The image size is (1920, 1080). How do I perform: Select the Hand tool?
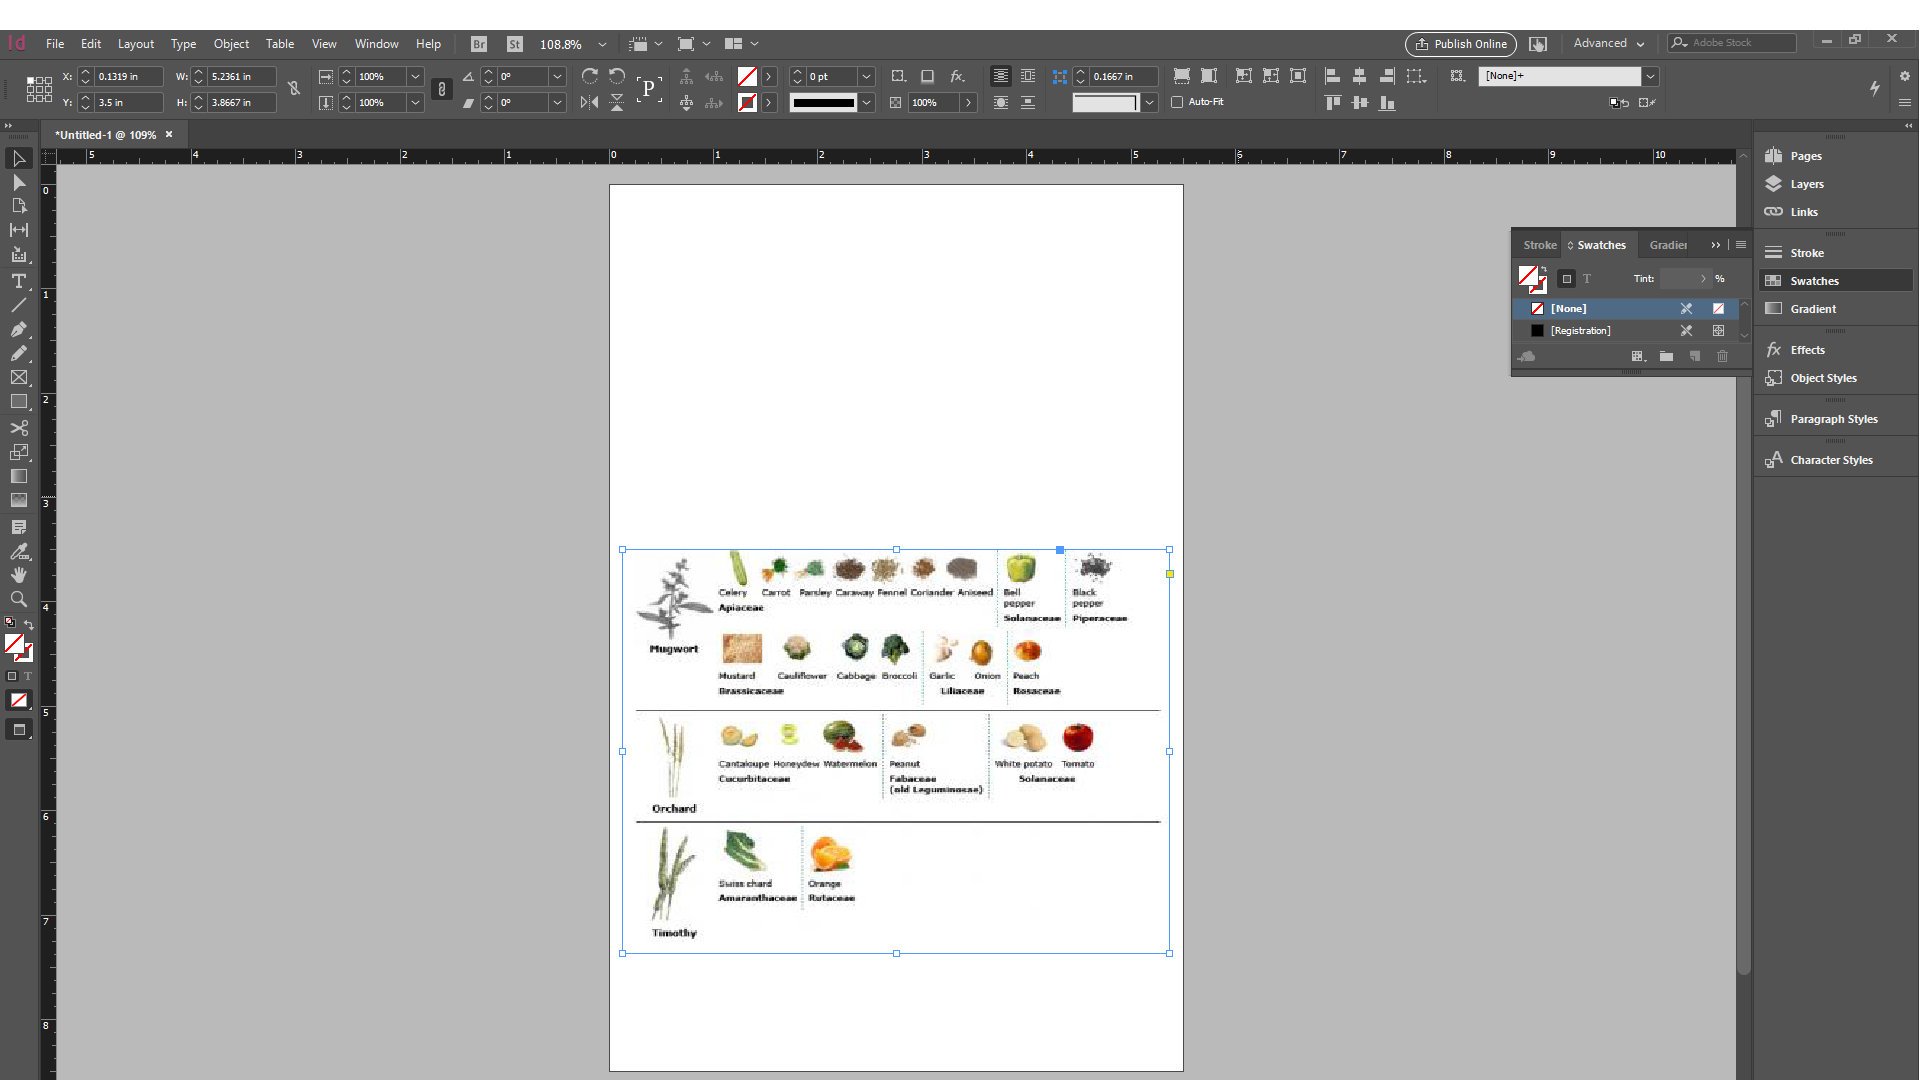(18, 575)
